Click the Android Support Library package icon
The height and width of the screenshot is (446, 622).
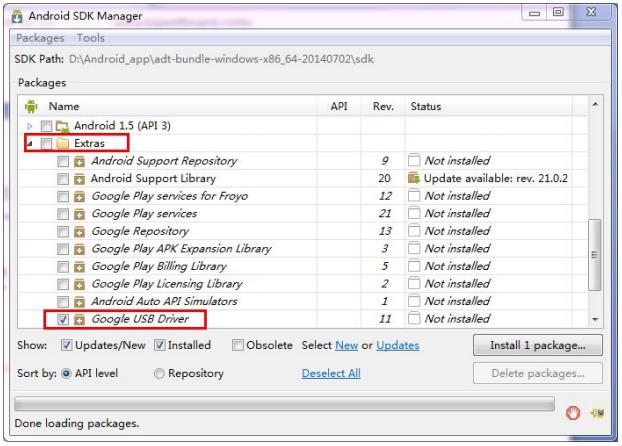click(79, 179)
